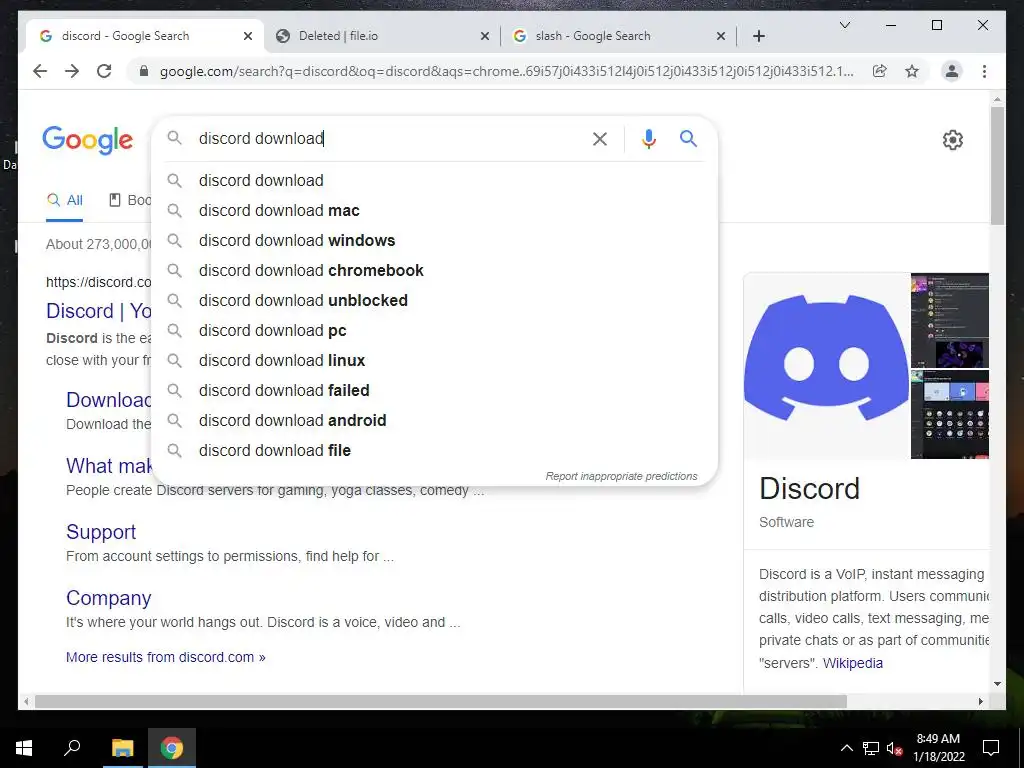Viewport: 1024px width, 768px height.
Task: Click the horizontal page scrollbar thumb
Action: point(441,702)
